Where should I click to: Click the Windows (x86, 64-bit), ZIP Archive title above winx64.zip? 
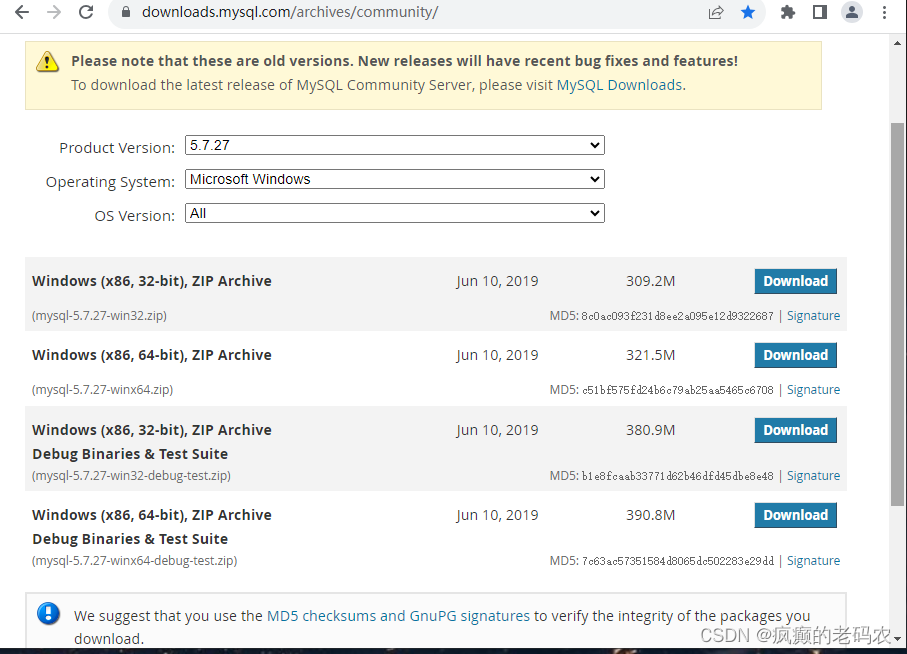point(152,355)
